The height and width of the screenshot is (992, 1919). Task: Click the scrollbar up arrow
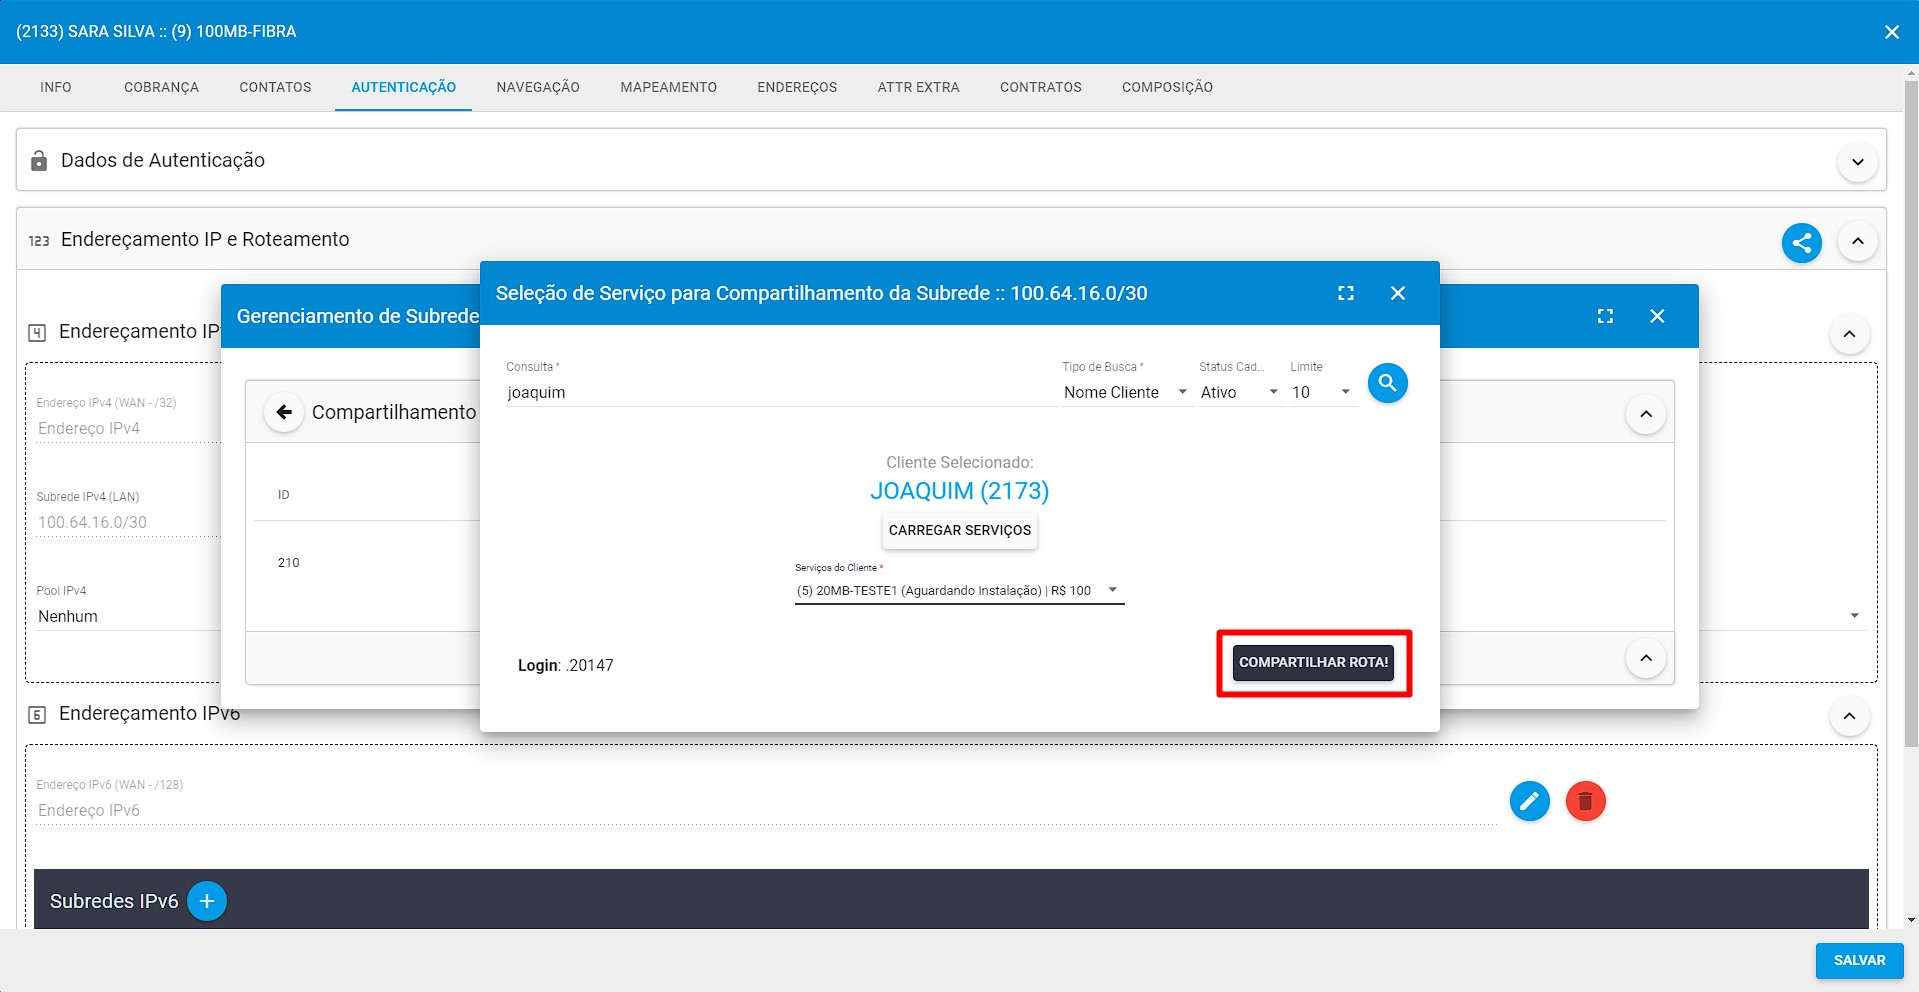click(1911, 73)
